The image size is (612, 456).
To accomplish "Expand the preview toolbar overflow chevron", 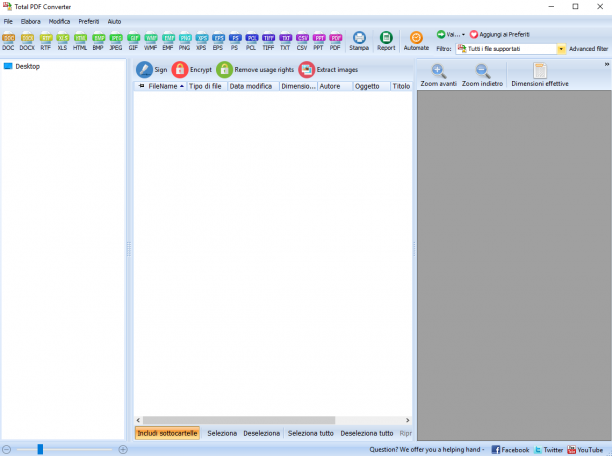I will pos(607,64).
